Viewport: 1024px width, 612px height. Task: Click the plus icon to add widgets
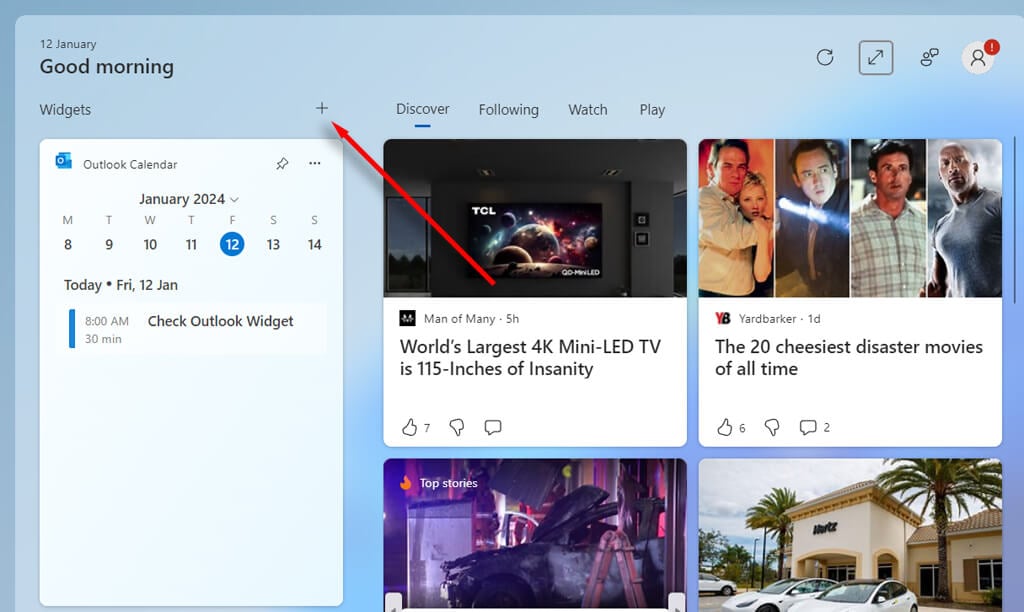tap(322, 108)
